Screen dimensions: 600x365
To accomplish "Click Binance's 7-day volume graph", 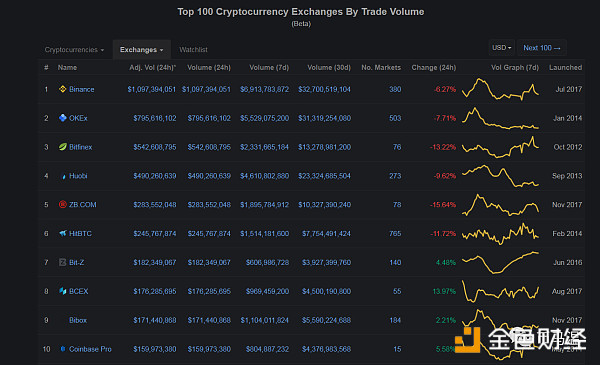I will click(x=501, y=89).
